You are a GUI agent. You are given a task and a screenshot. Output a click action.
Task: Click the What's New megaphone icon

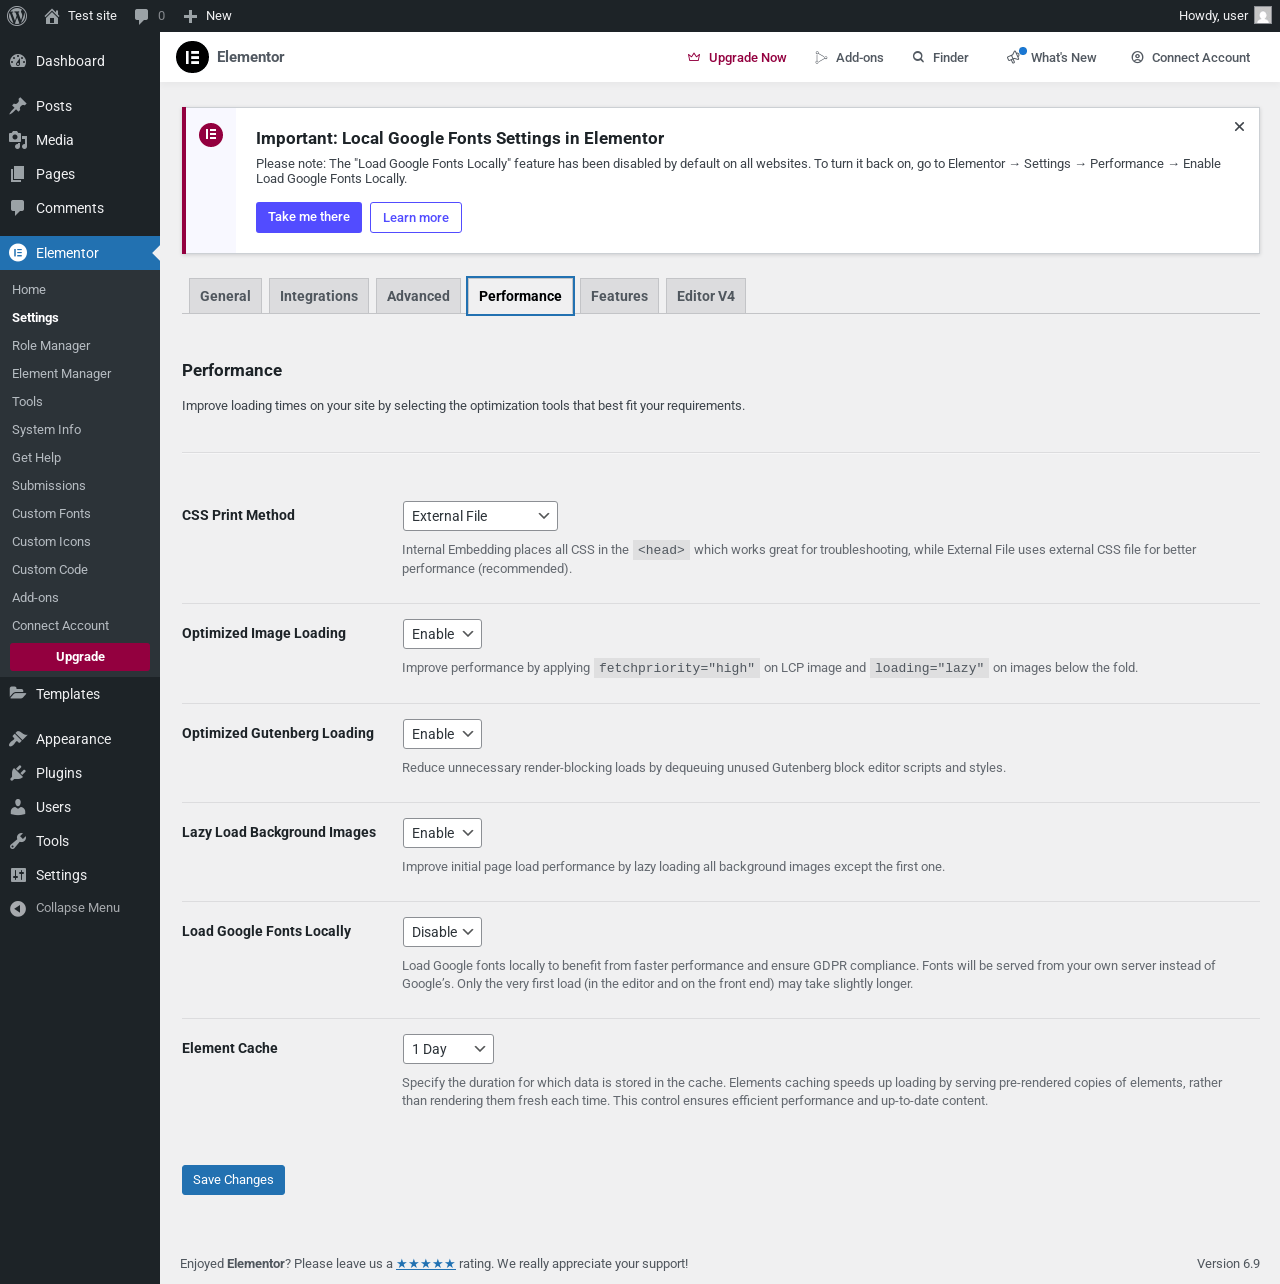[1015, 57]
